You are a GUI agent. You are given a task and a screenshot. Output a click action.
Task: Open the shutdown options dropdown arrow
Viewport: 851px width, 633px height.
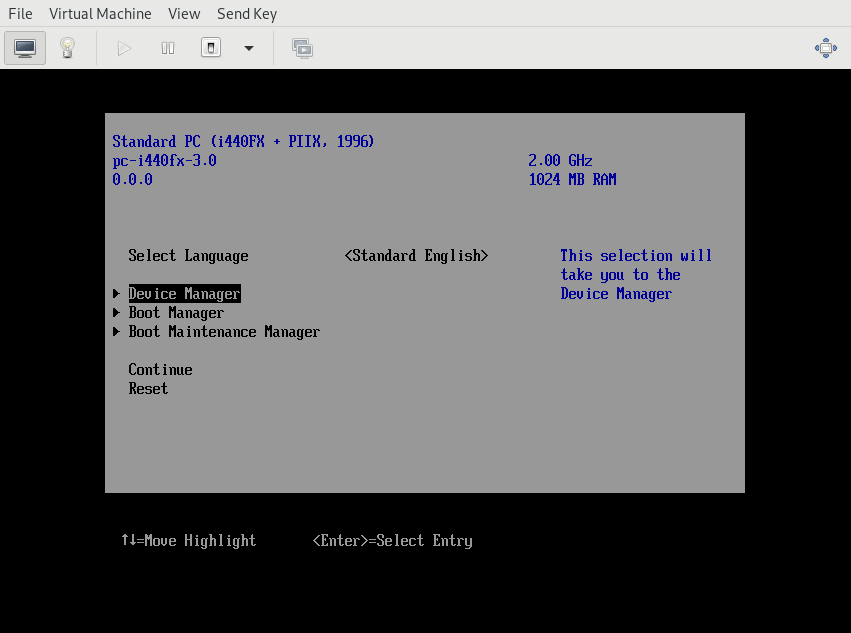click(x=249, y=48)
